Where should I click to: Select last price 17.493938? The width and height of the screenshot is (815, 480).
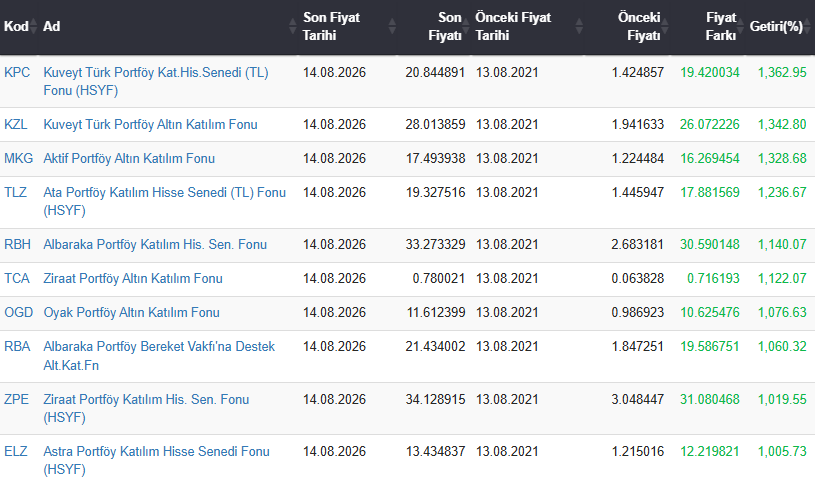click(435, 158)
